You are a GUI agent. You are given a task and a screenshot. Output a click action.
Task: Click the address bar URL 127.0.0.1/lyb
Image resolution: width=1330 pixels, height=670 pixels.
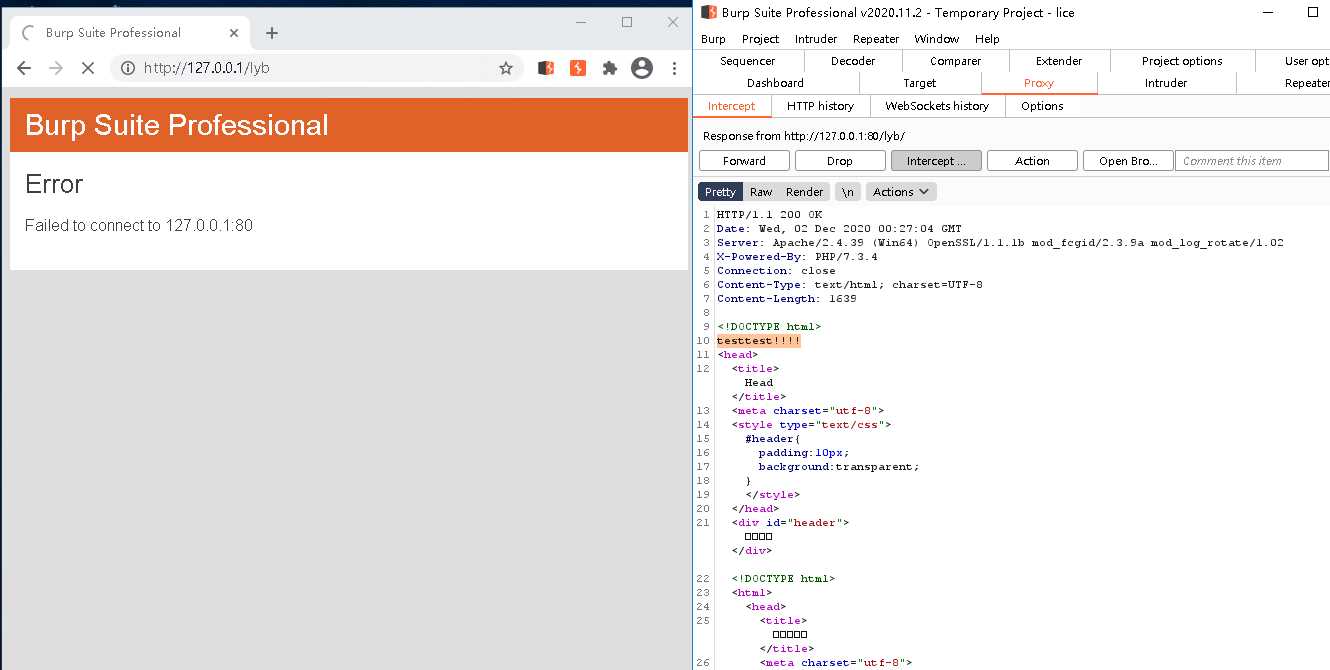pos(207,68)
